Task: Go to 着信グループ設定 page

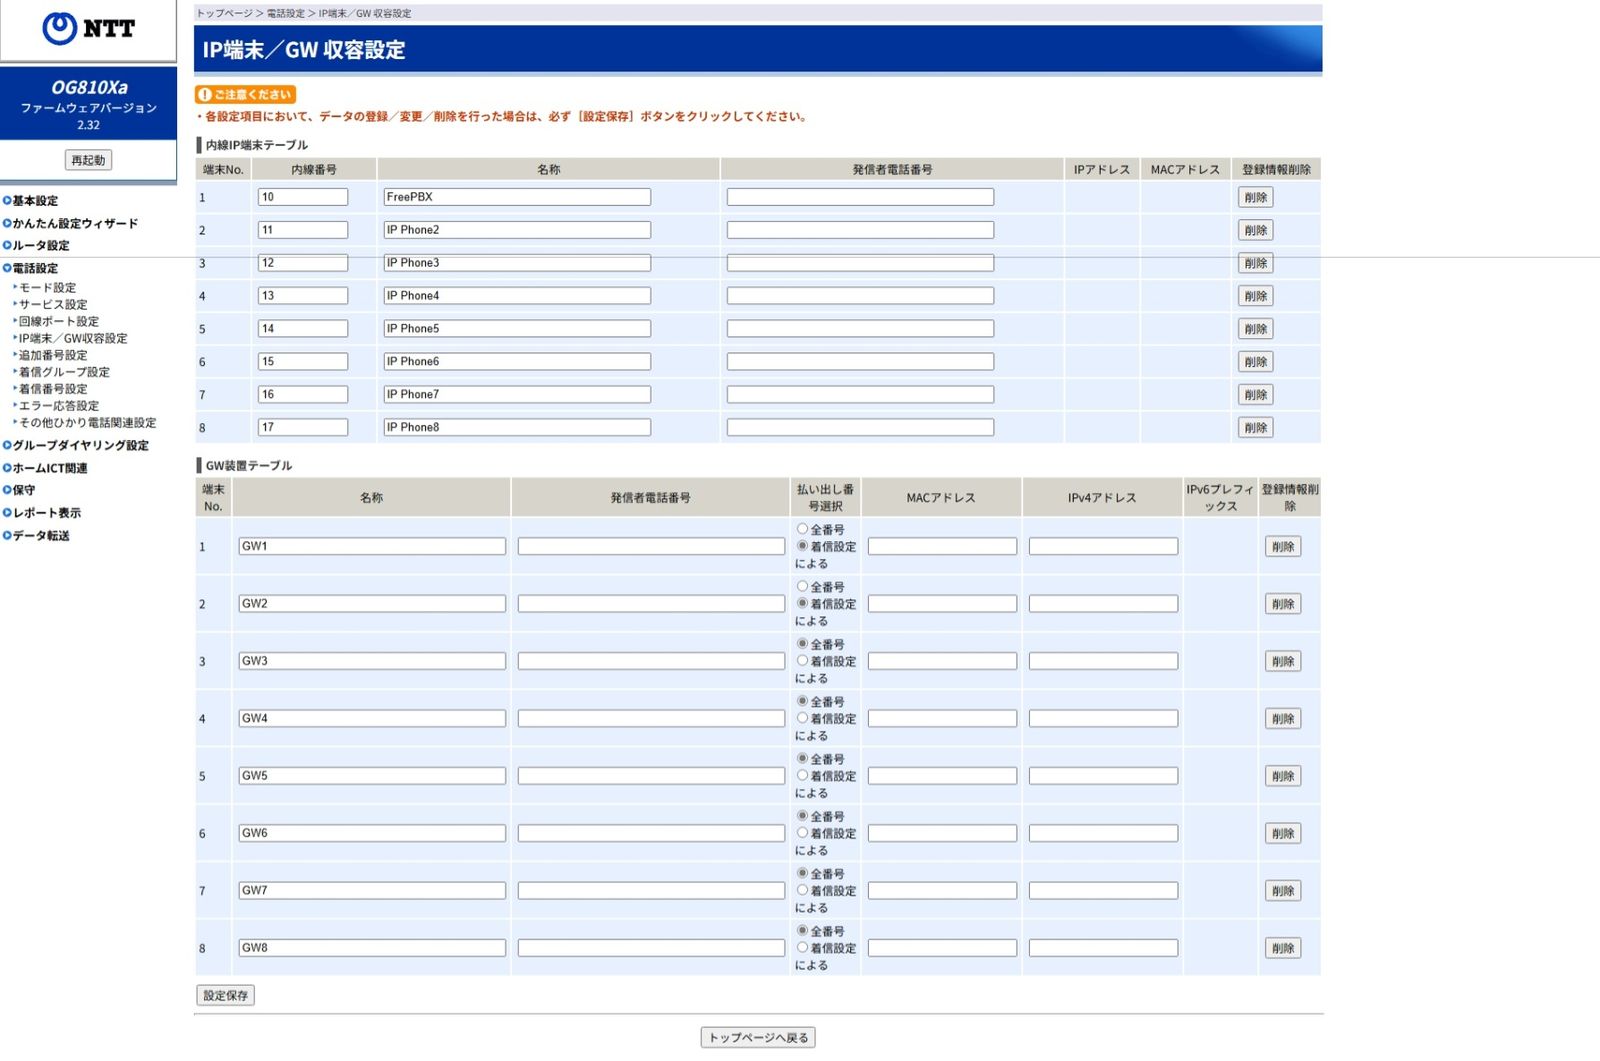Action: 64,372
